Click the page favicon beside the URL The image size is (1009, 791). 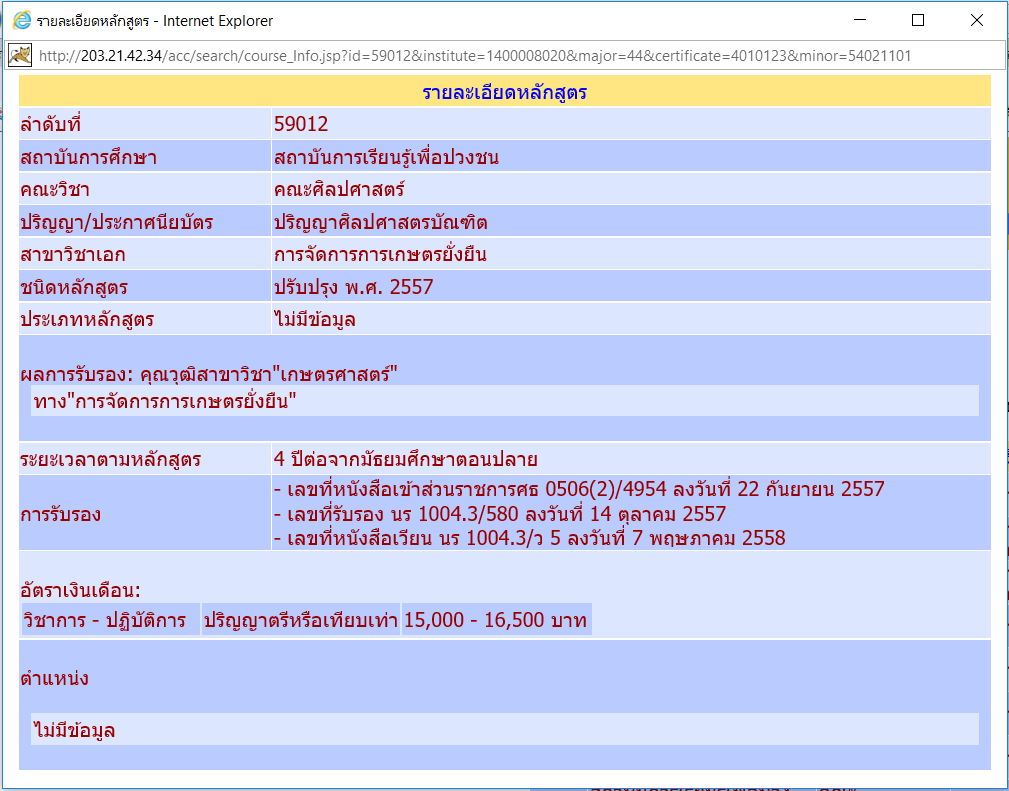[20, 55]
